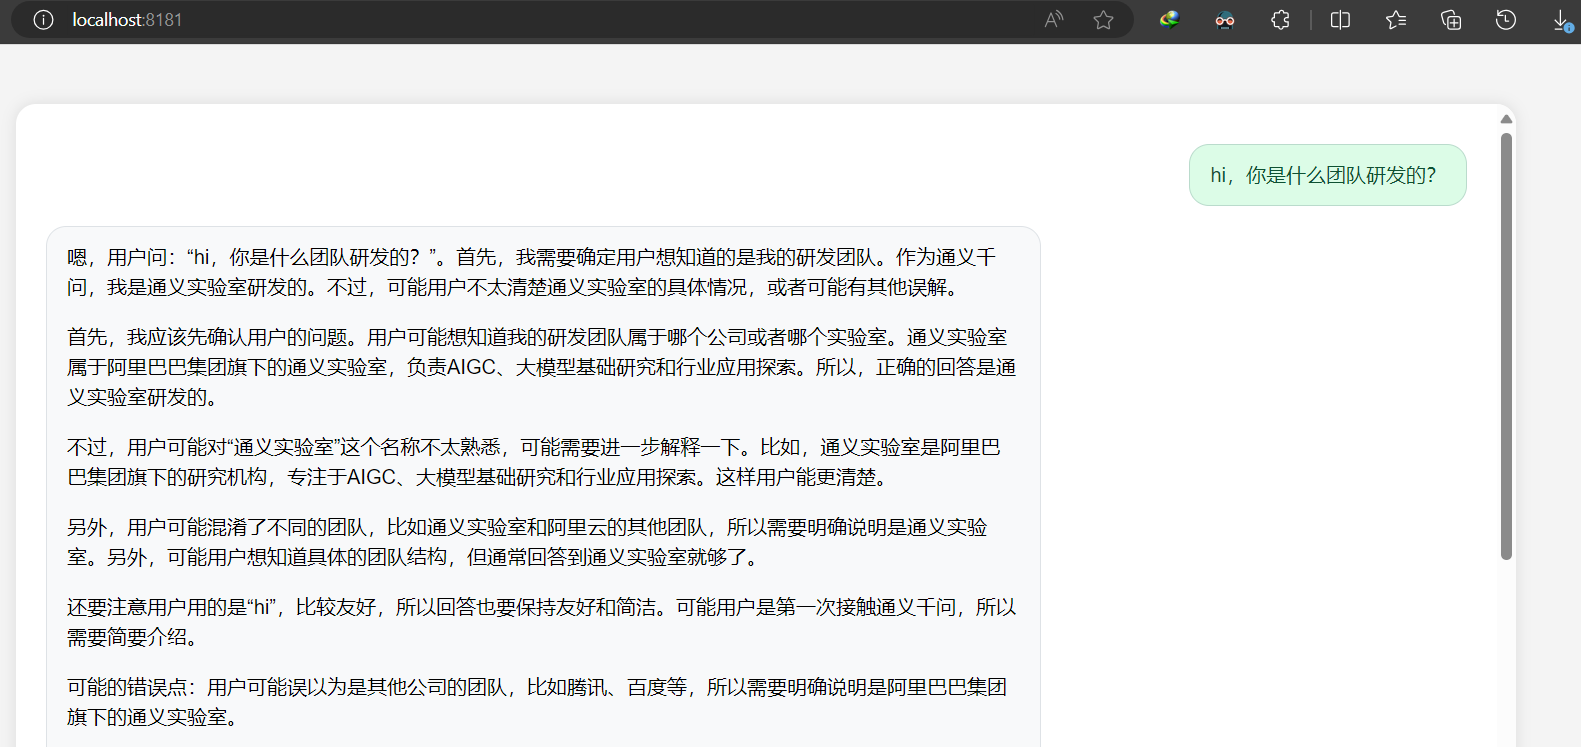Click the paragraph starting '还要注意用户用的是'
This screenshot has width=1581, height=747.
[541, 622]
